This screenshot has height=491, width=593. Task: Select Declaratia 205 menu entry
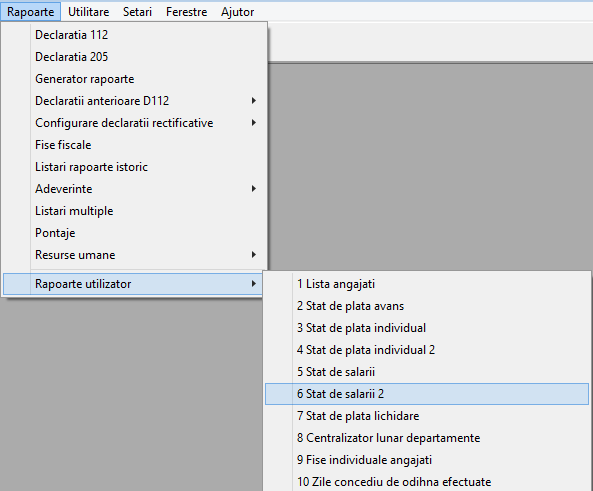click(x=134, y=57)
